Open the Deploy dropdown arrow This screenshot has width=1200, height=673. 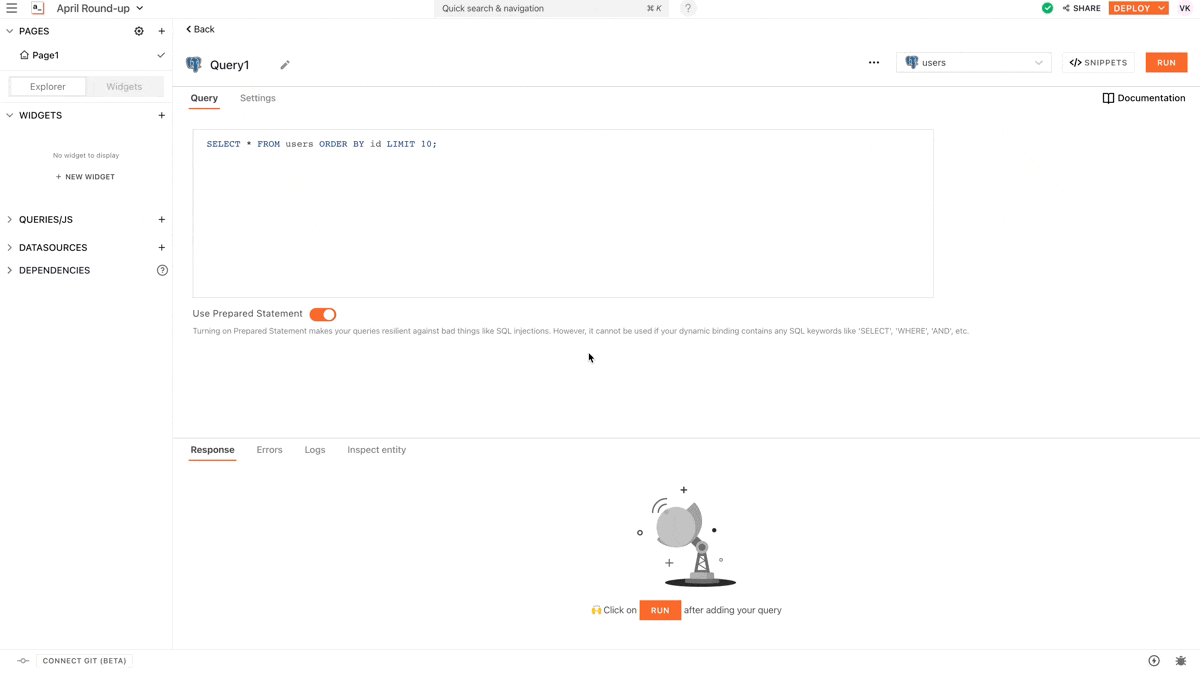coord(1161,8)
